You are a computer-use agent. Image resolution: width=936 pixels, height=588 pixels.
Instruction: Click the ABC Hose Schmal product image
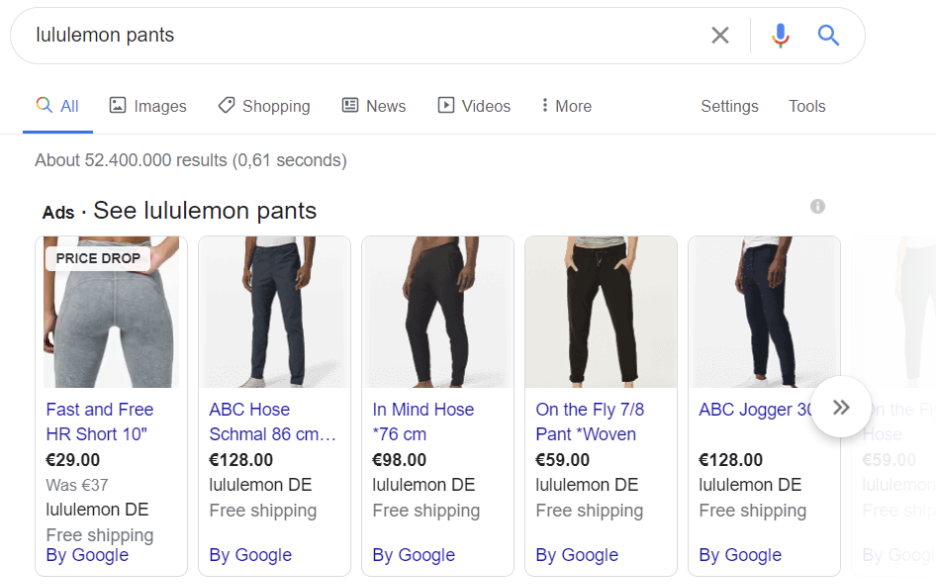coord(275,312)
